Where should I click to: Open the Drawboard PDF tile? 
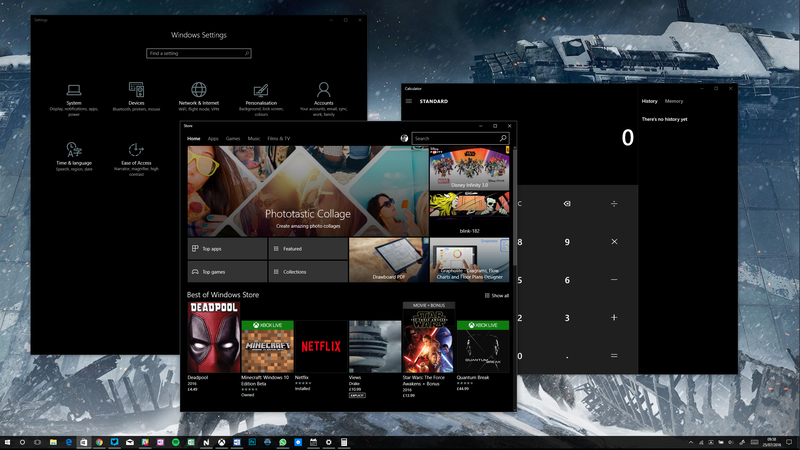pos(388,260)
